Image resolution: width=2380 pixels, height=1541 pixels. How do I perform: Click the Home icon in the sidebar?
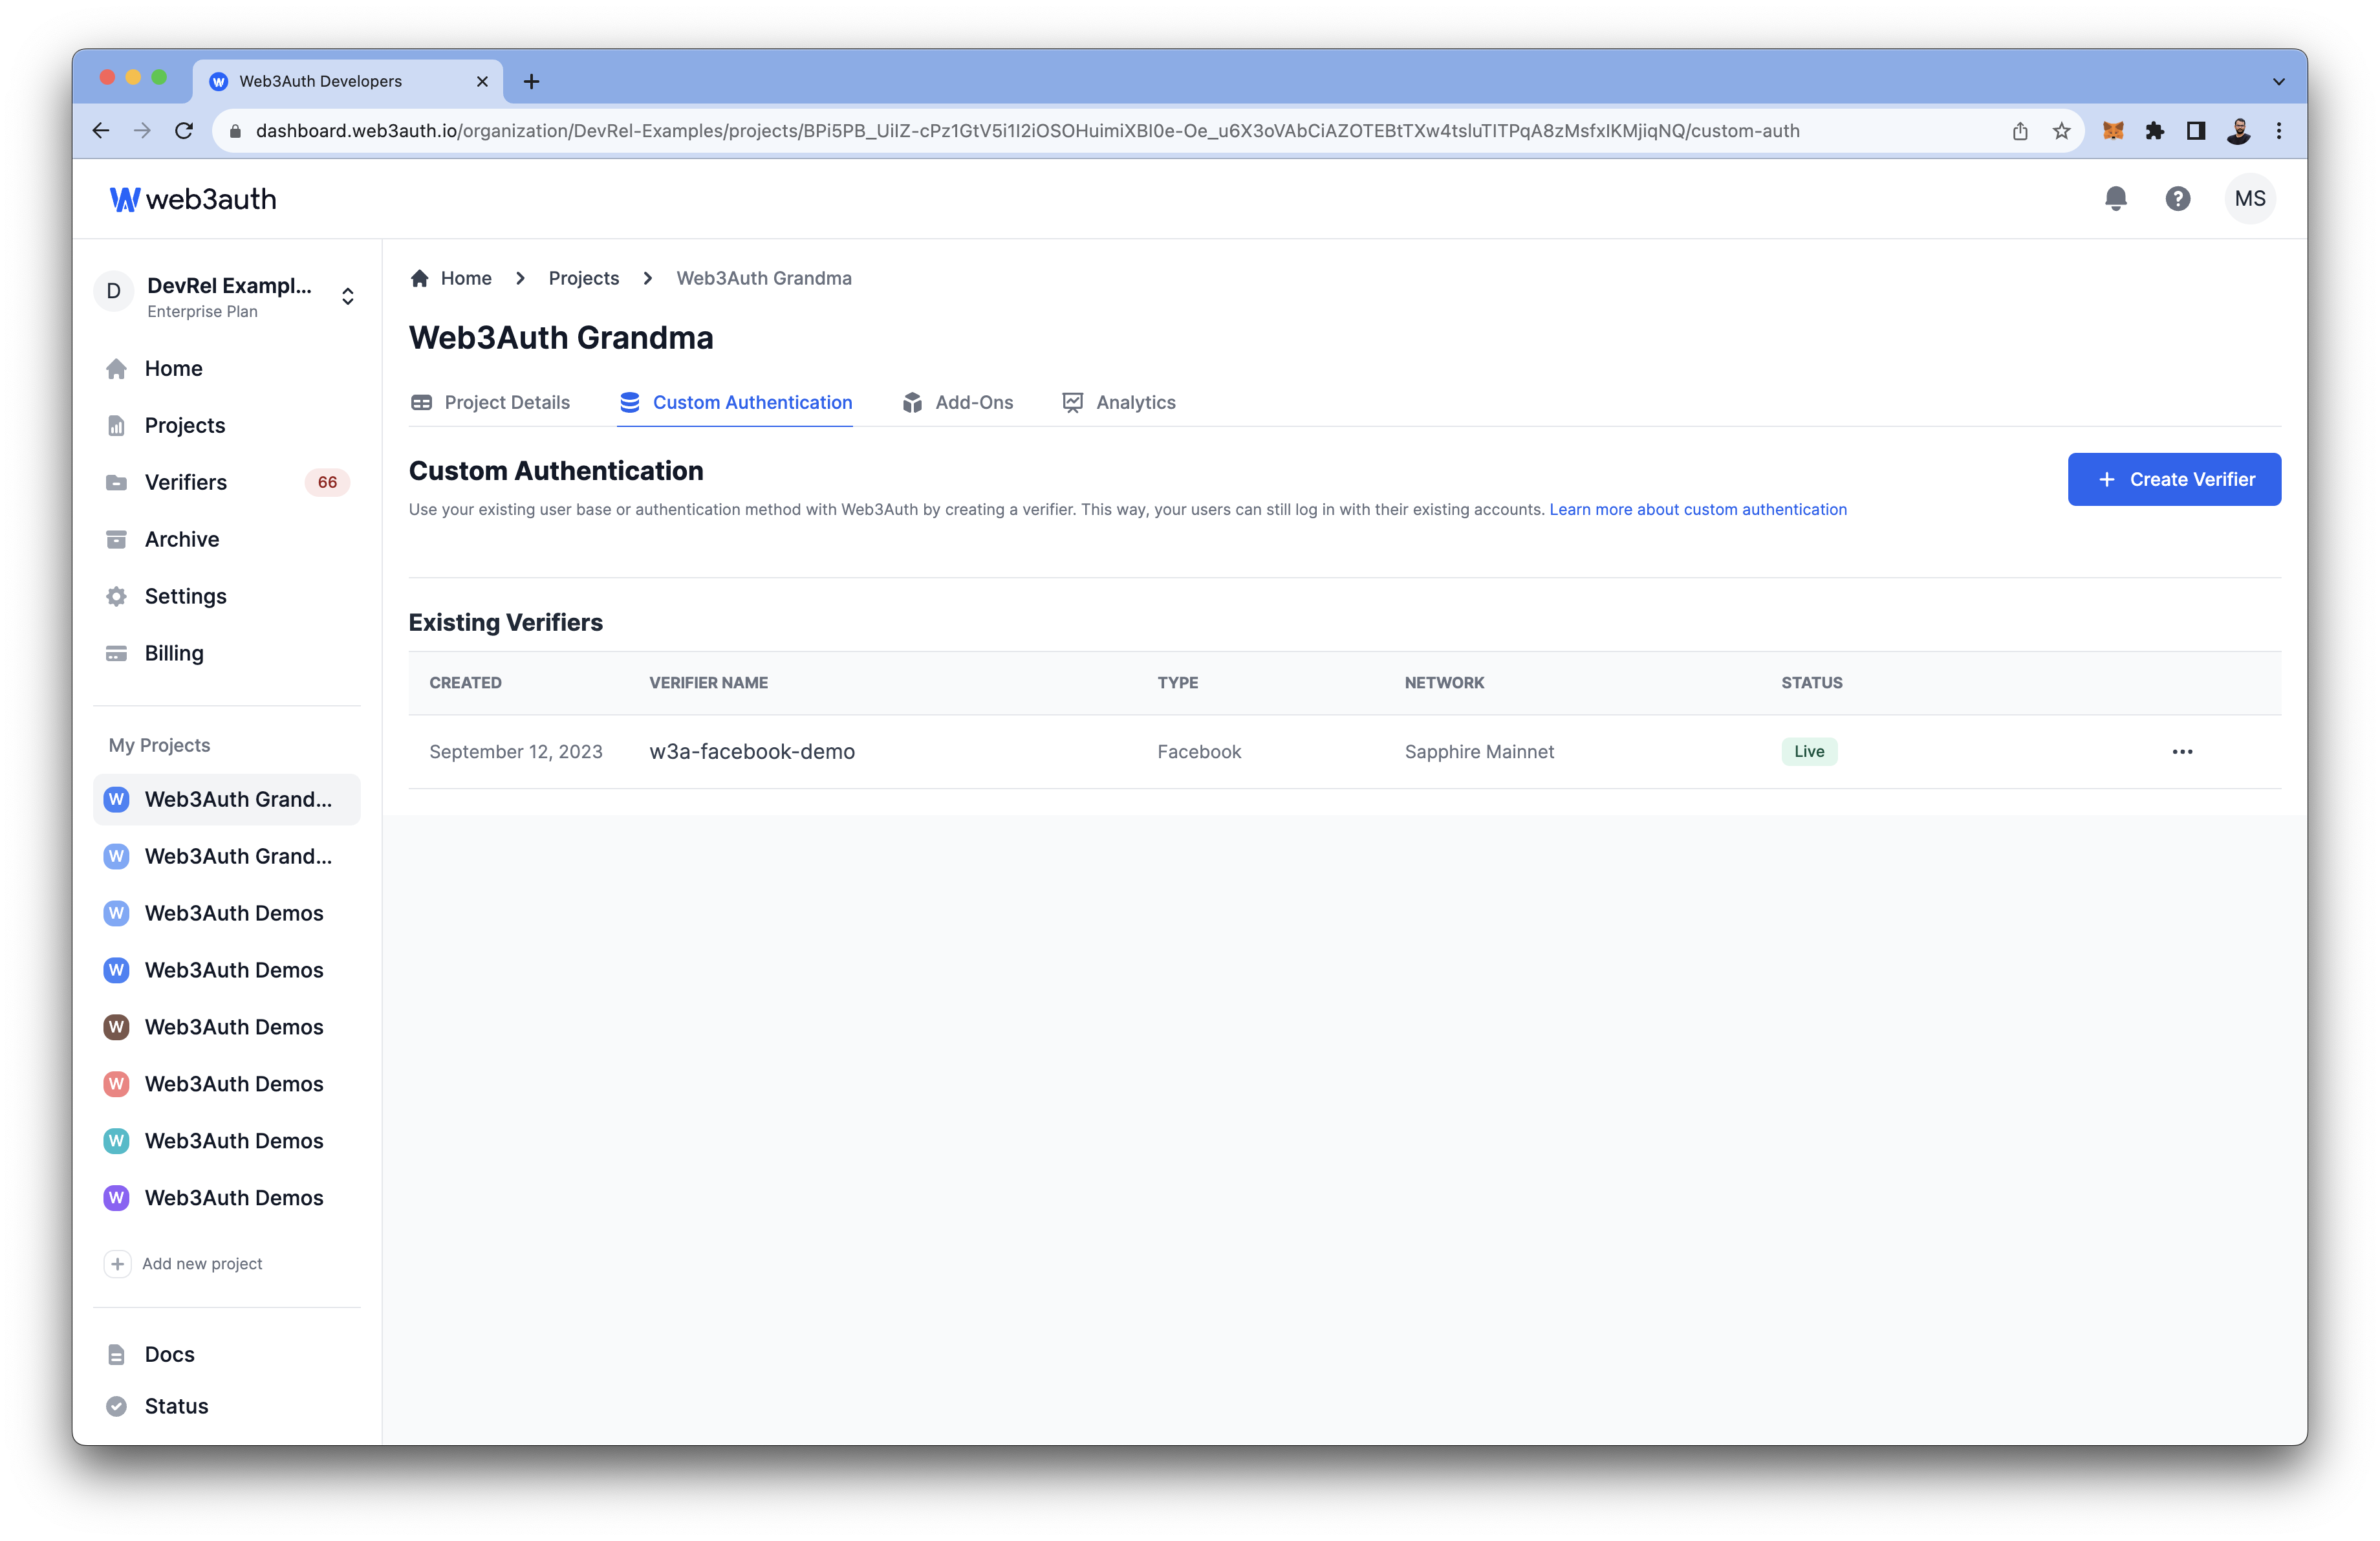click(116, 368)
